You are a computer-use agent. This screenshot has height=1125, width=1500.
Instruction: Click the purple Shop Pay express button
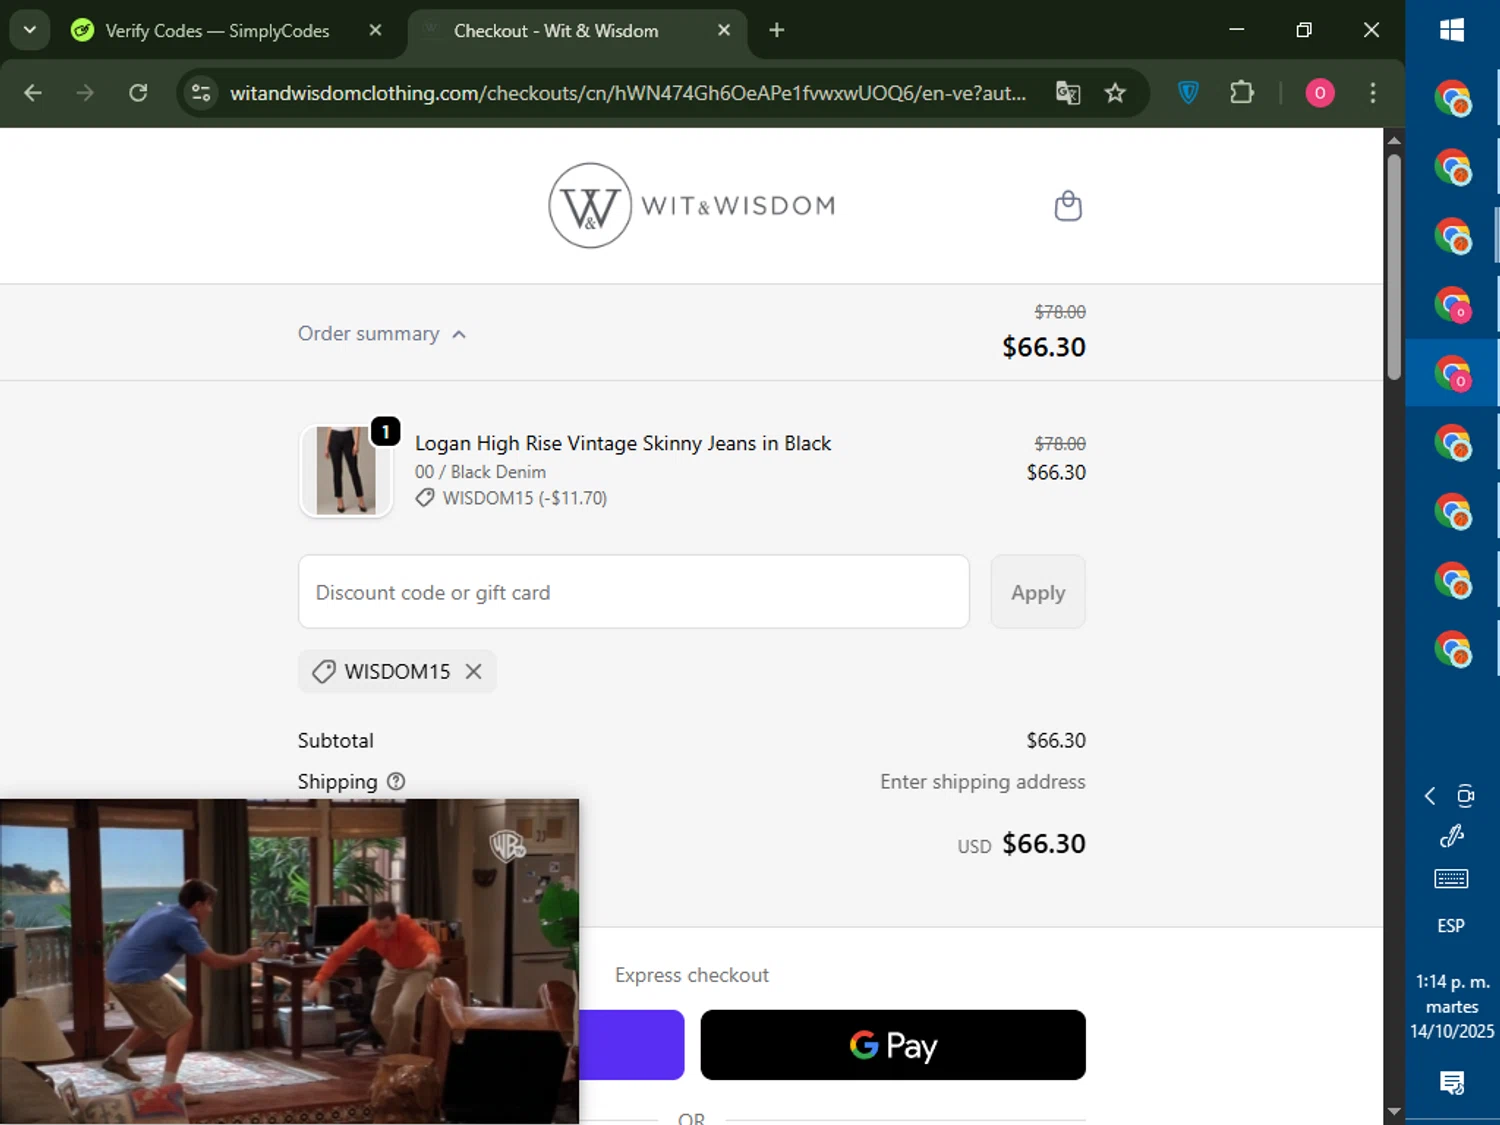click(x=631, y=1045)
